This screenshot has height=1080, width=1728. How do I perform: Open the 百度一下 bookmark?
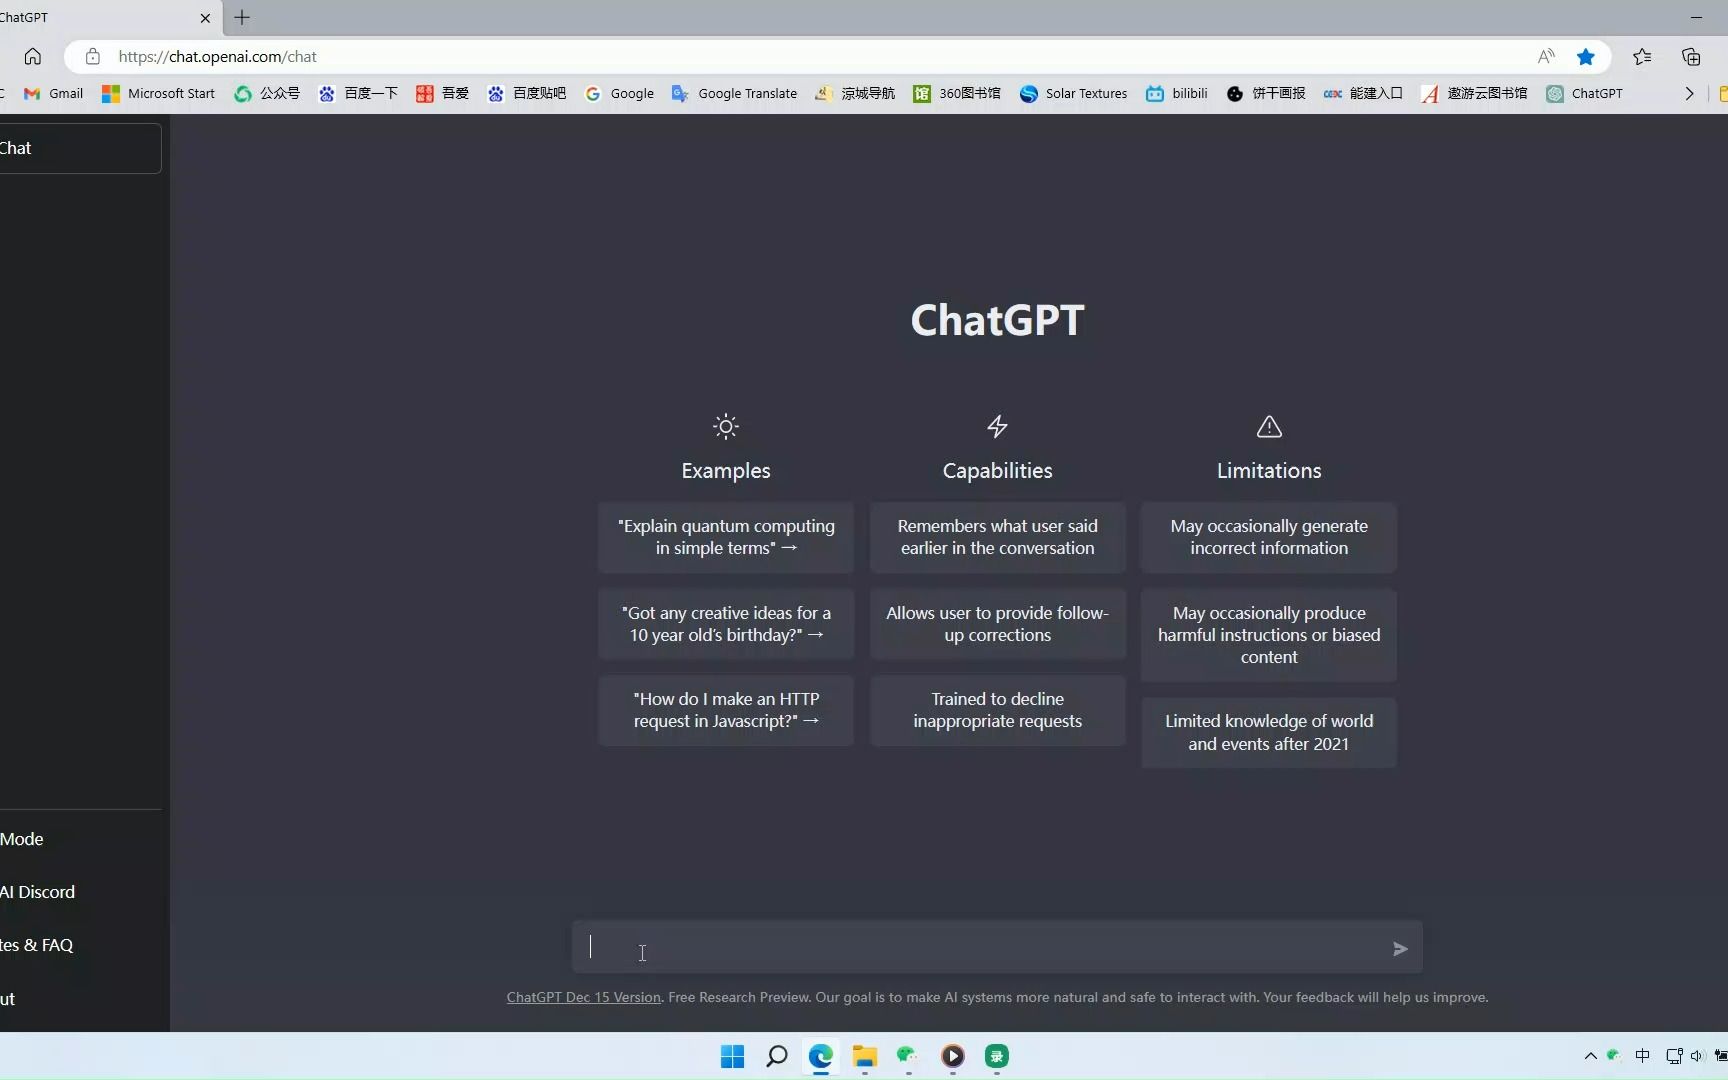click(358, 93)
